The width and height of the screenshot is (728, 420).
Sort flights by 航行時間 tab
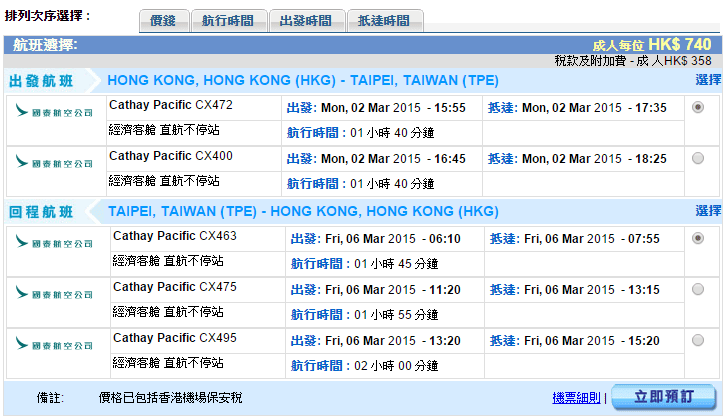[x=229, y=20]
